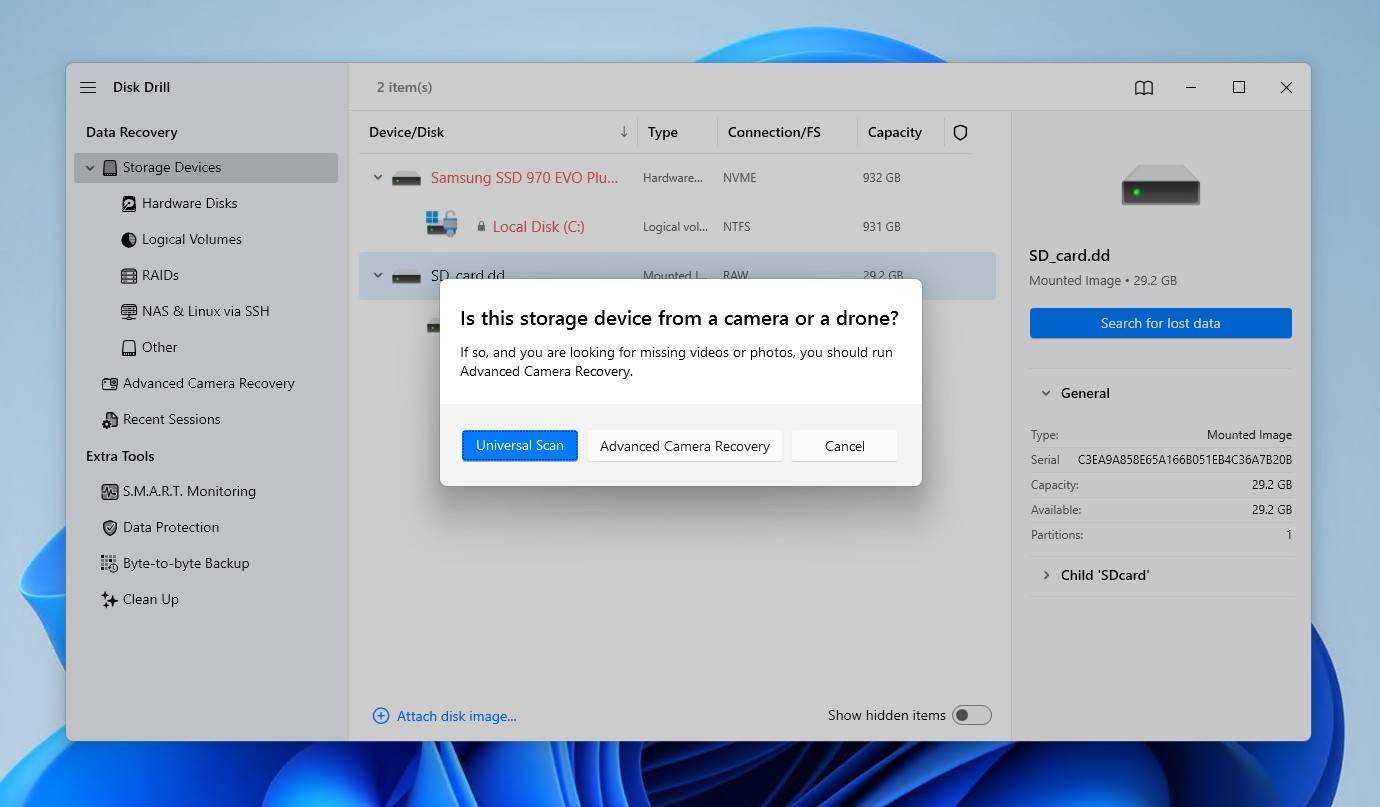Click the Advanced Camera Recovery sidebar icon
This screenshot has height=807, width=1380.
[x=110, y=384]
